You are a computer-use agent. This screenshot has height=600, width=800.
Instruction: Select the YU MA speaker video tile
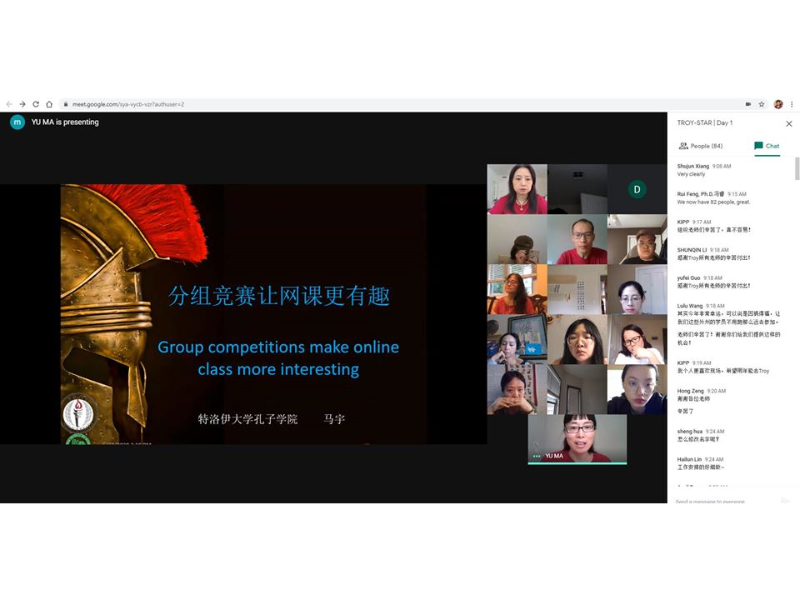coord(577,439)
